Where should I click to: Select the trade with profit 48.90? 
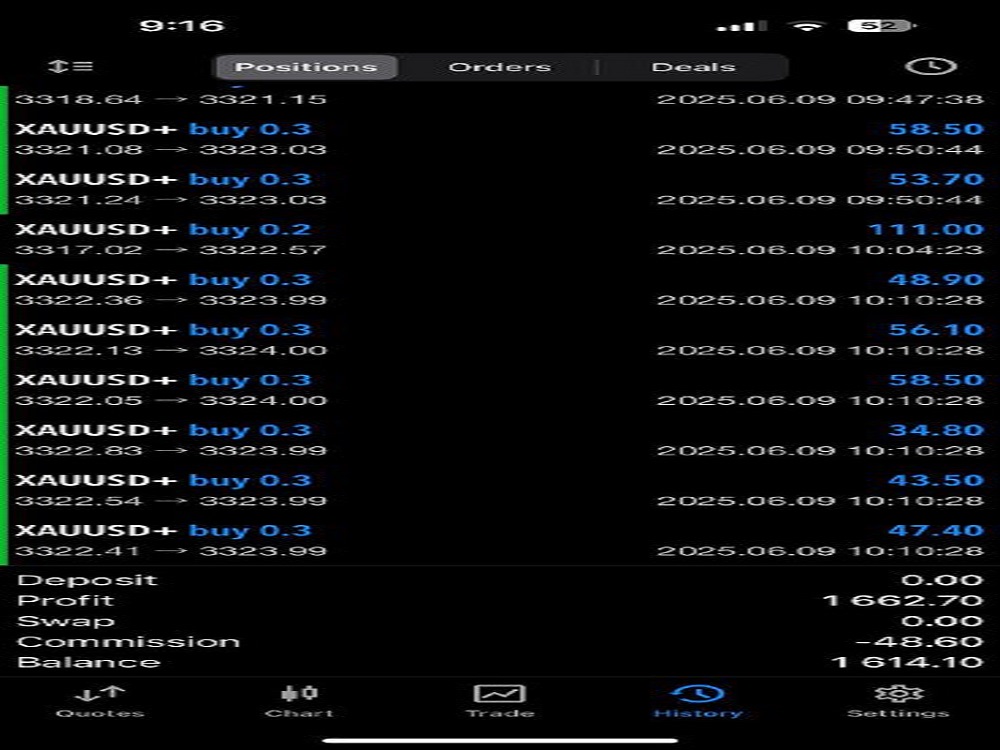pos(500,290)
